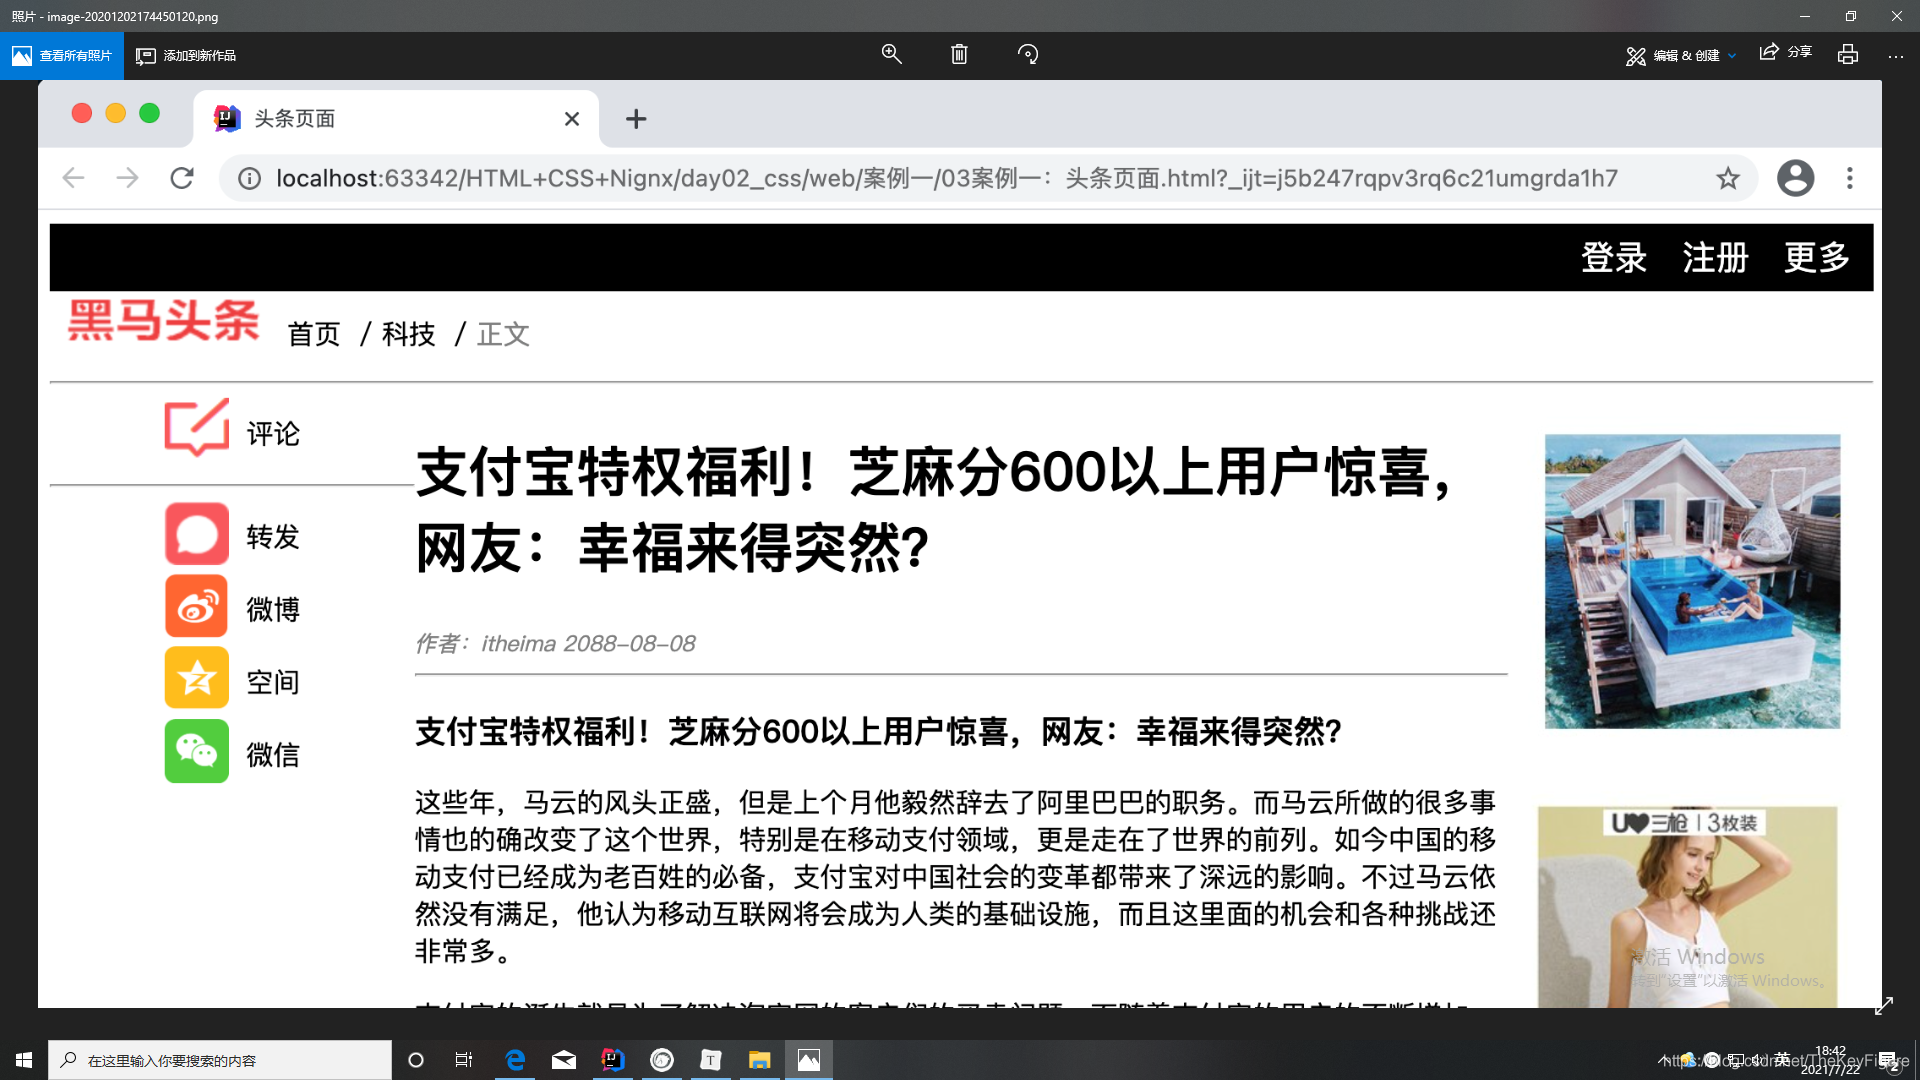Click the 黑马头条 red logo

click(x=164, y=320)
